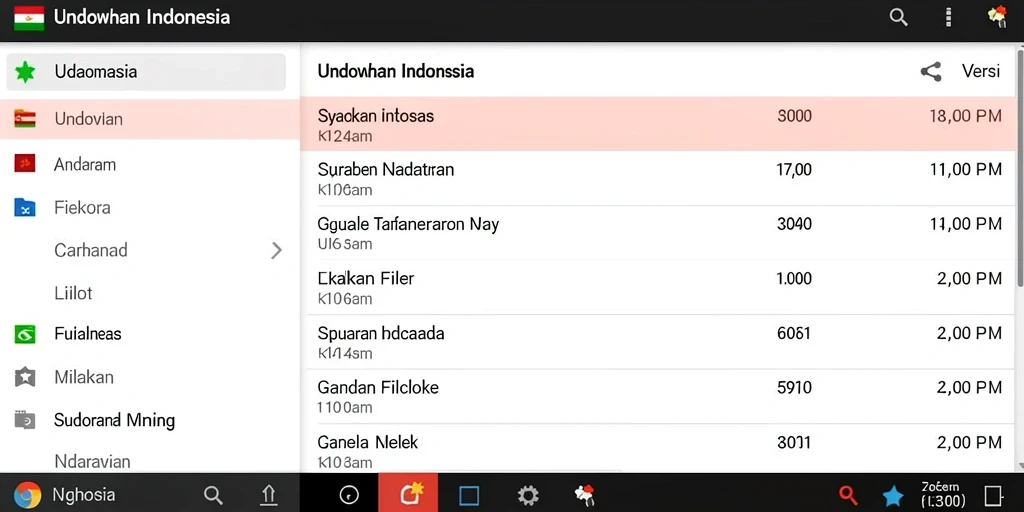Click the 18,00 PM time value
This screenshot has width=1024, height=512.
click(965, 116)
